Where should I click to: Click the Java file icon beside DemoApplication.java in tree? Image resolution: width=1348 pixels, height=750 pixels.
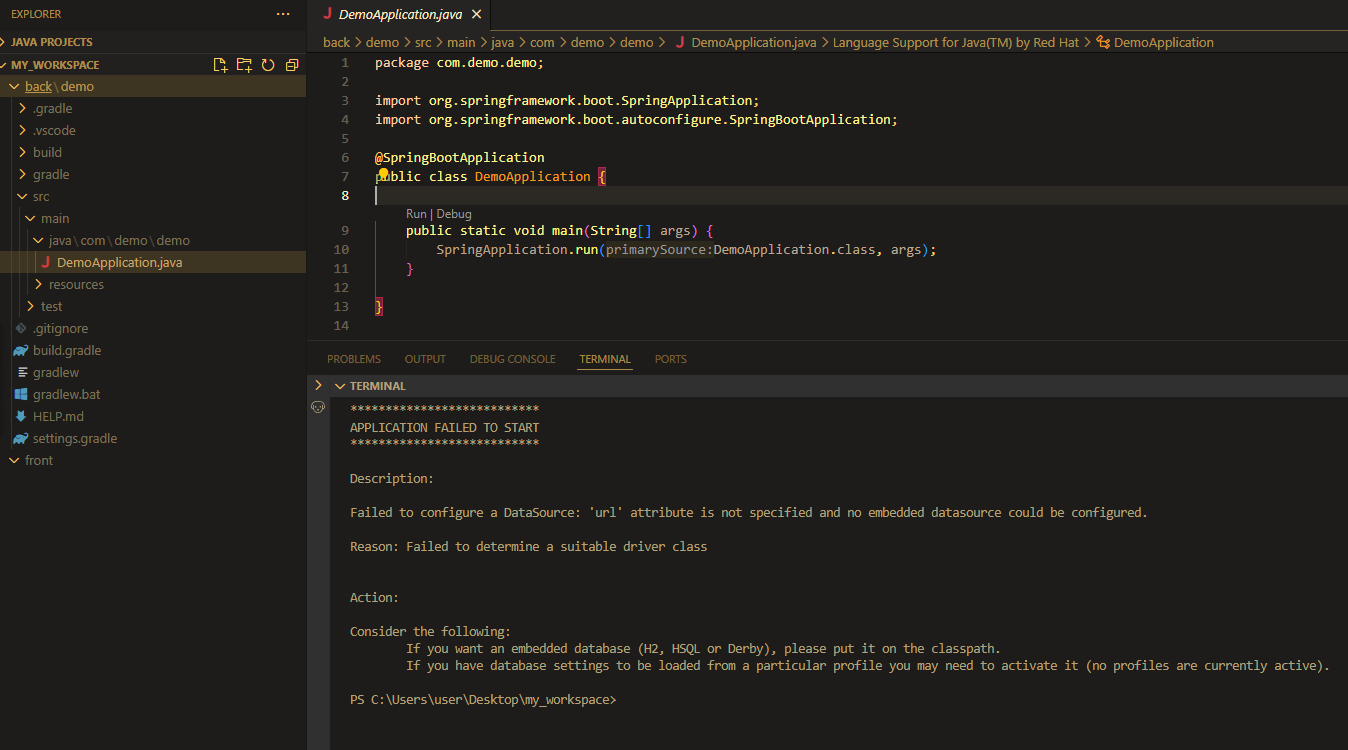[x=46, y=263]
